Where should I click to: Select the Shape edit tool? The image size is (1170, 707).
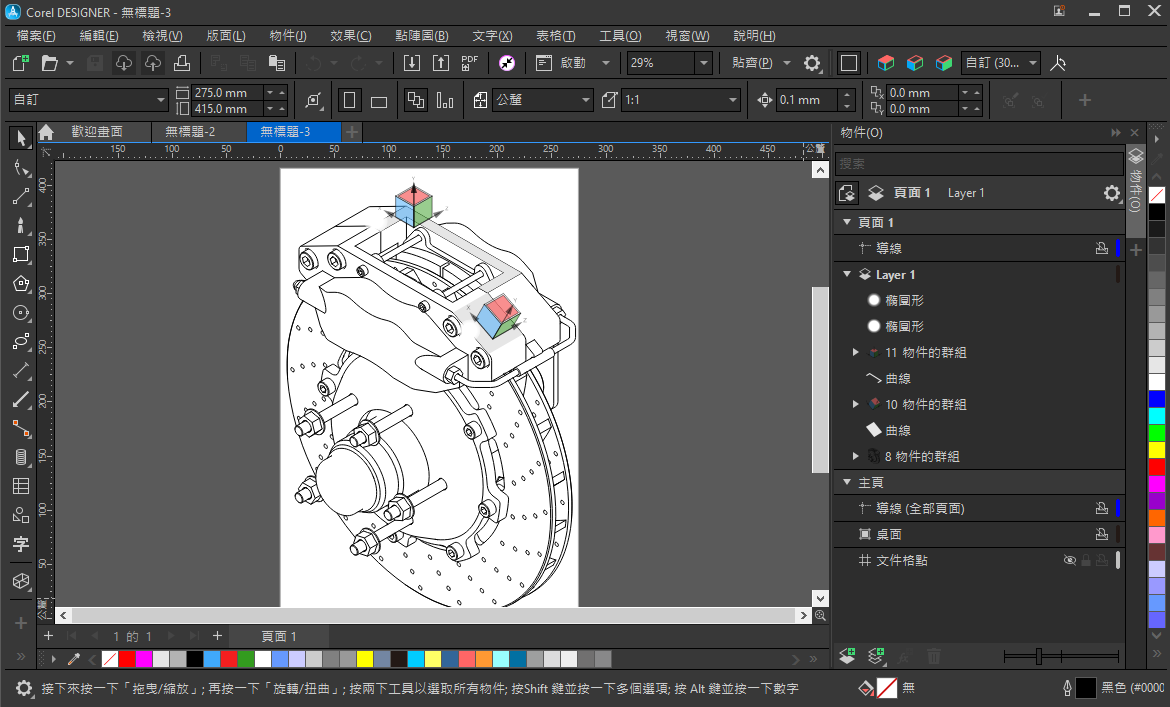pyautogui.click(x=21, y=168)
